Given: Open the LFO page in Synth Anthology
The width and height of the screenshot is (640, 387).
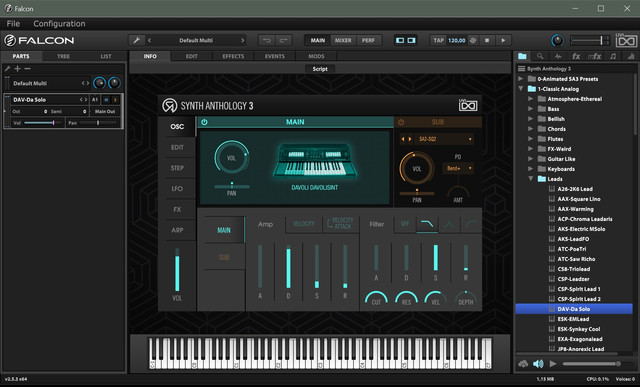Looking at the screenshot, I should [x=177, y=189].
